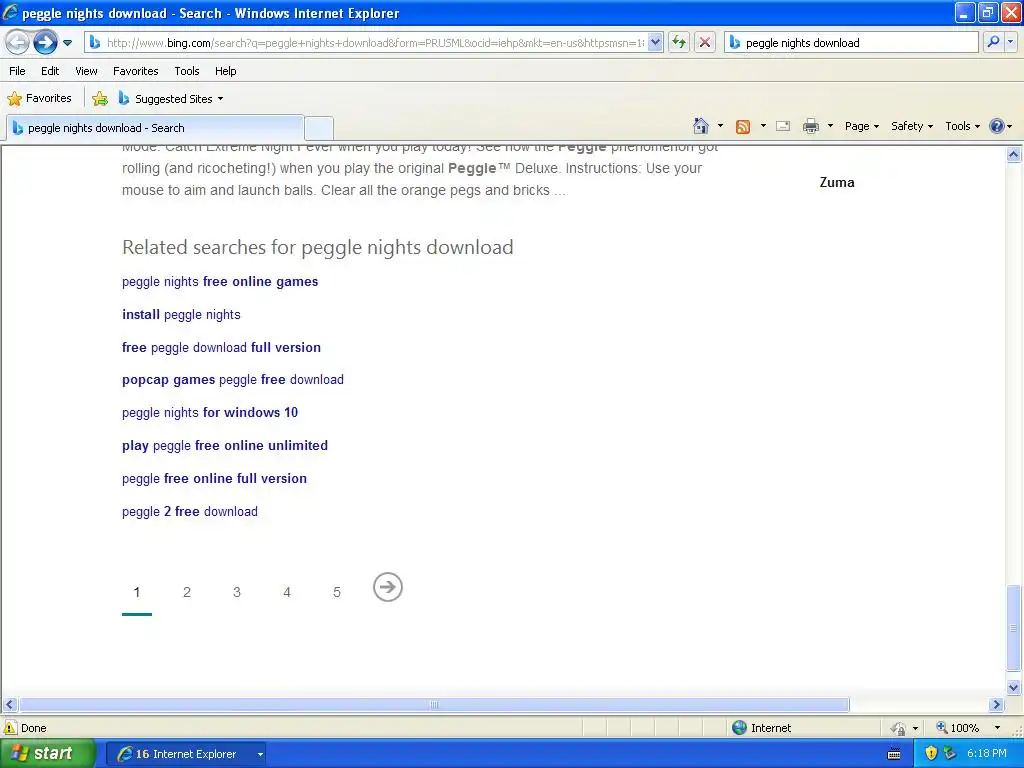Click the blue Help question icon
The width and height of the screenshot is (1024, 768).
click(x=997, y=126)
